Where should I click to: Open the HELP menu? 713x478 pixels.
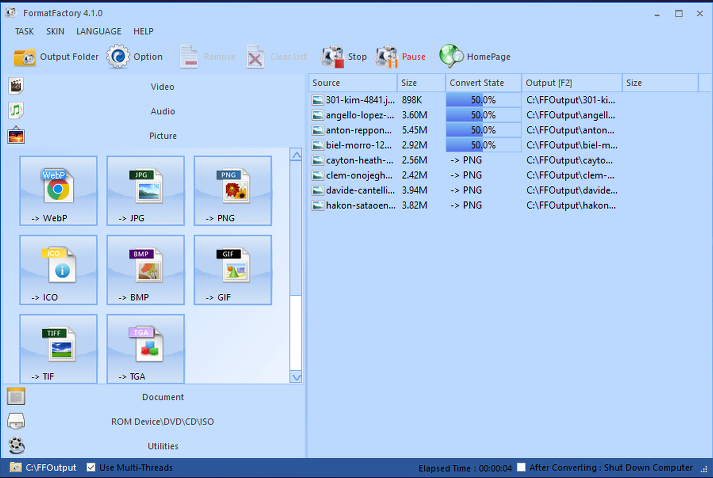pyautogui.click(x=143, y=31)
